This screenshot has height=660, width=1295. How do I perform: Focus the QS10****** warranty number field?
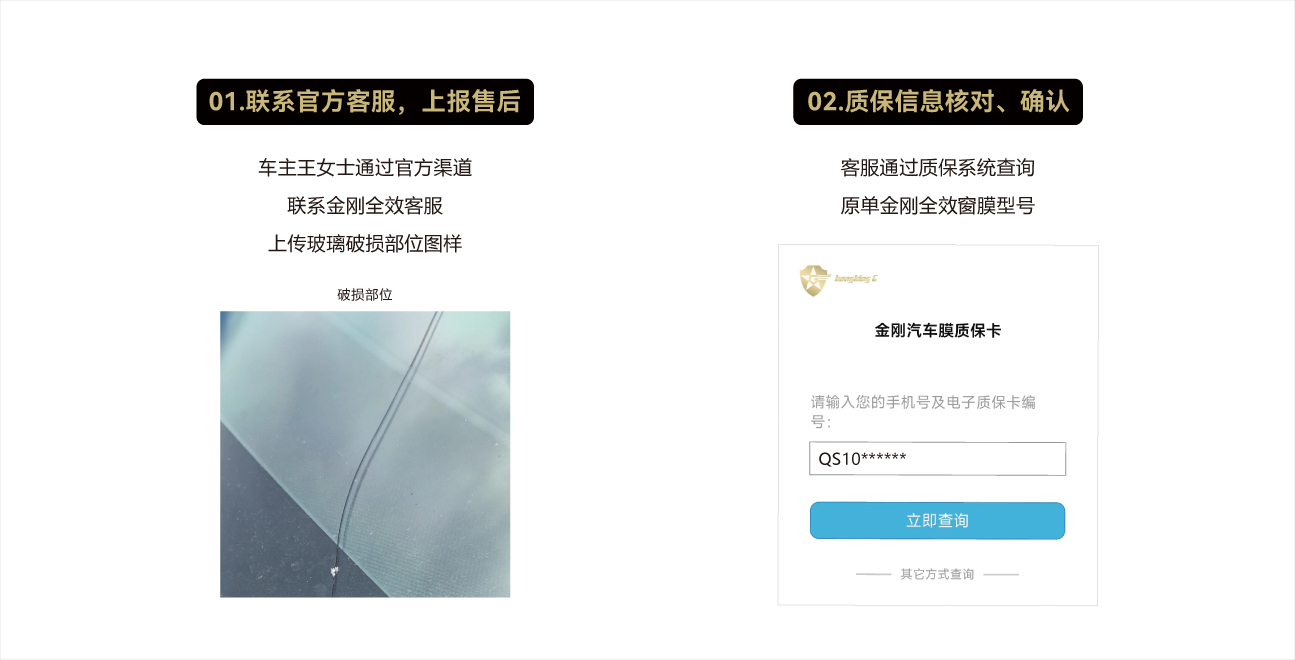coord(937,459)
